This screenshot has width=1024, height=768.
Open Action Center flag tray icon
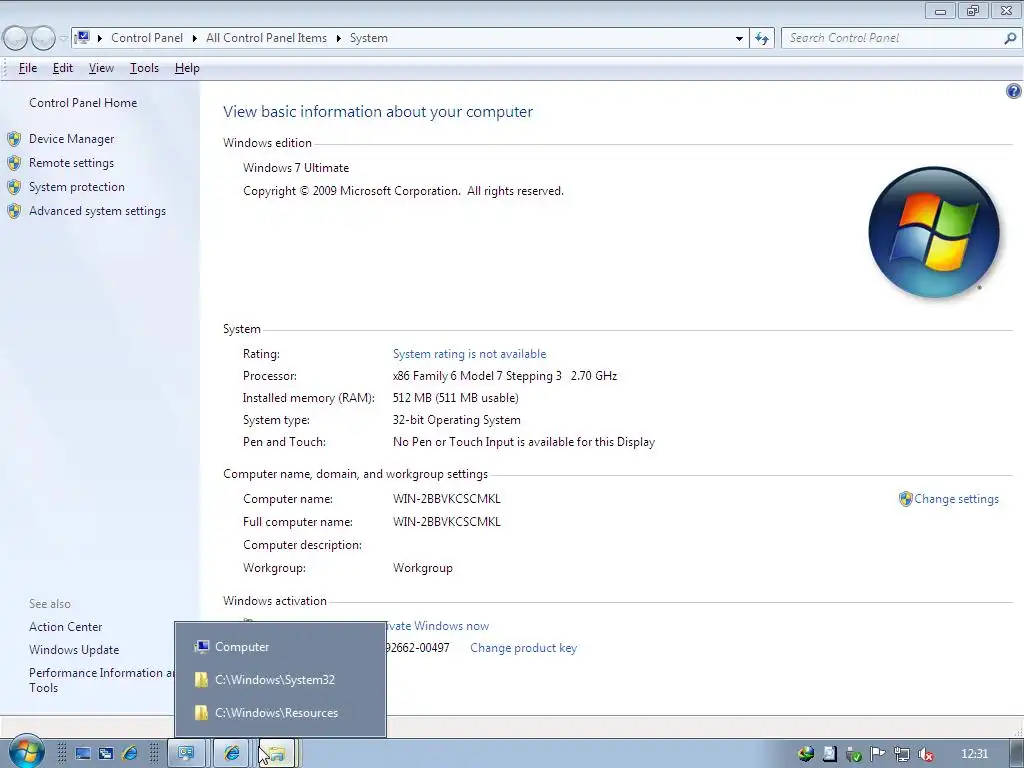(878, 754)
